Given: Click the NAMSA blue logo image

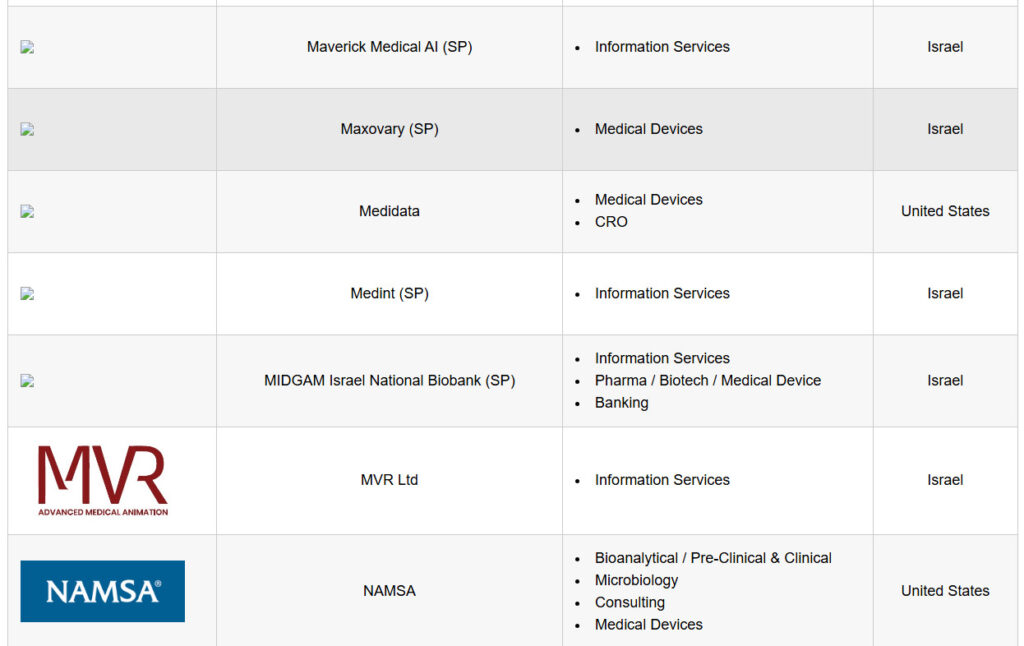Looking at the screenshot, I should (103, 591).
